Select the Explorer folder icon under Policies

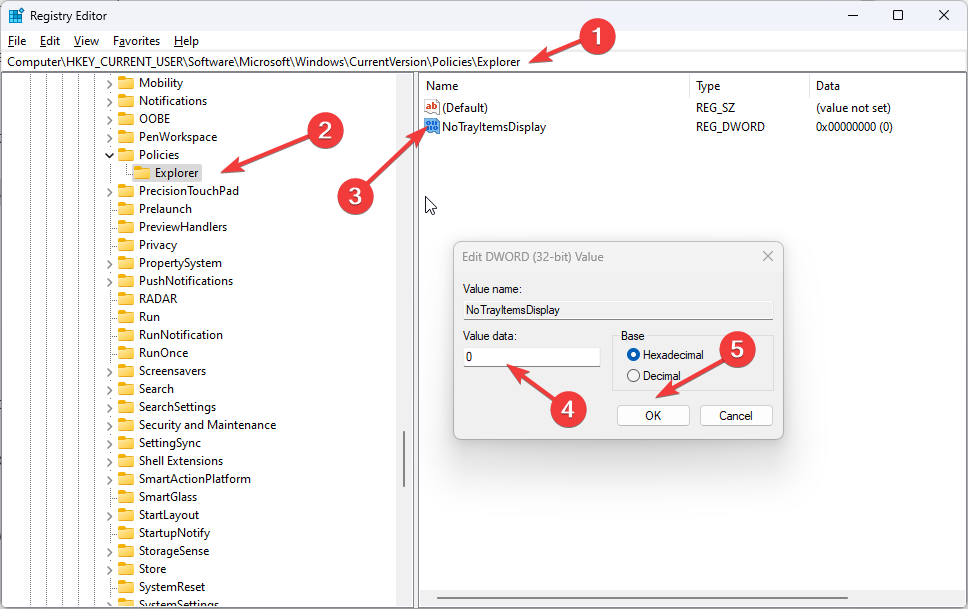tap(142, 173)
